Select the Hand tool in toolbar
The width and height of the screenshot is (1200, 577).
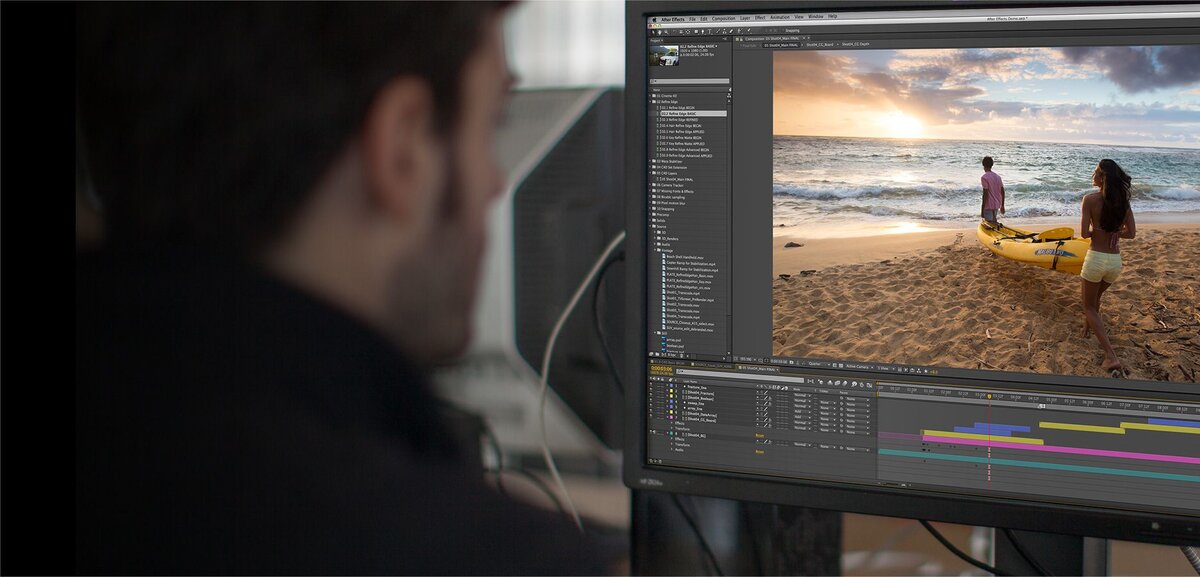click(660, 32)
